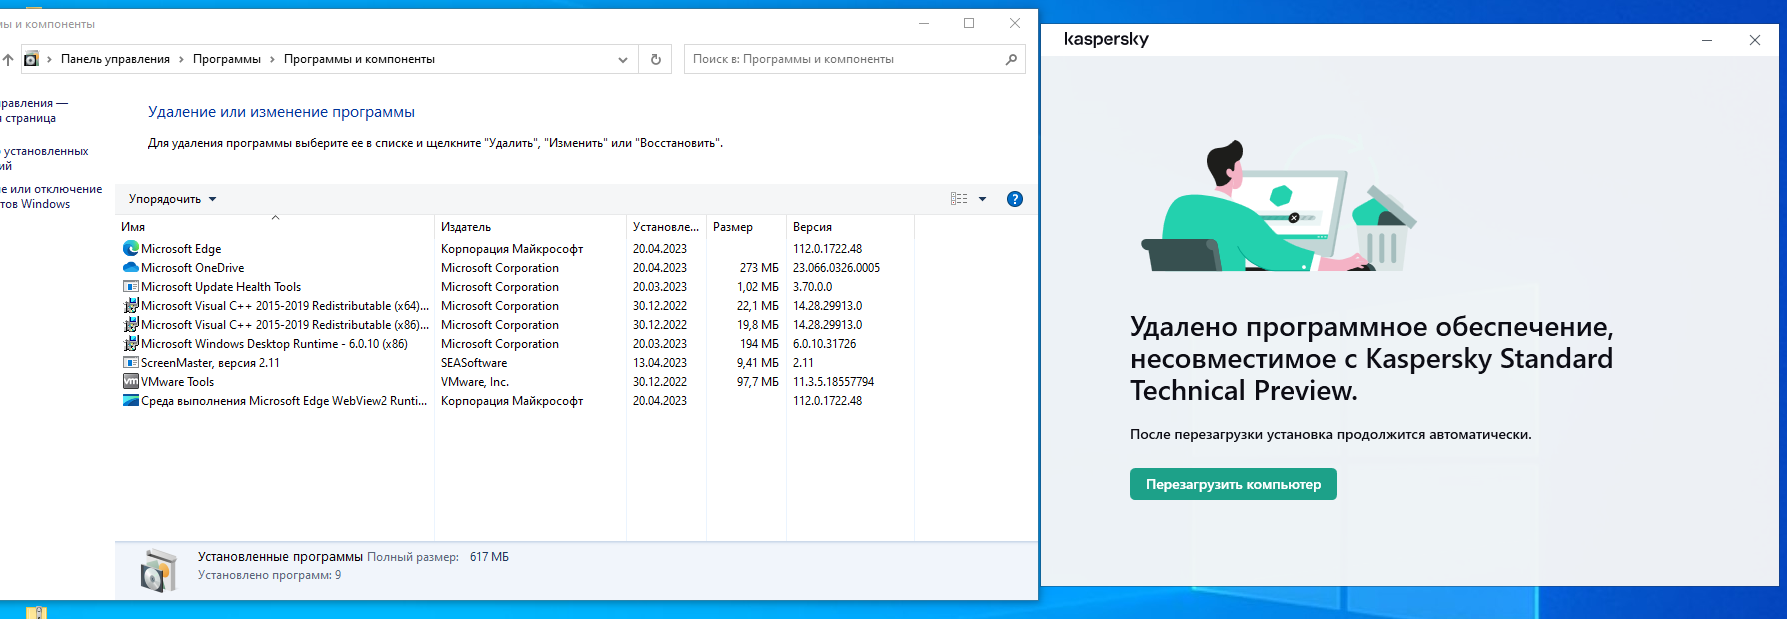This screenshot has height=619, width=1787.
Task: Expand the chevron after Программы breadcrumb
Action: coord(272,59)
